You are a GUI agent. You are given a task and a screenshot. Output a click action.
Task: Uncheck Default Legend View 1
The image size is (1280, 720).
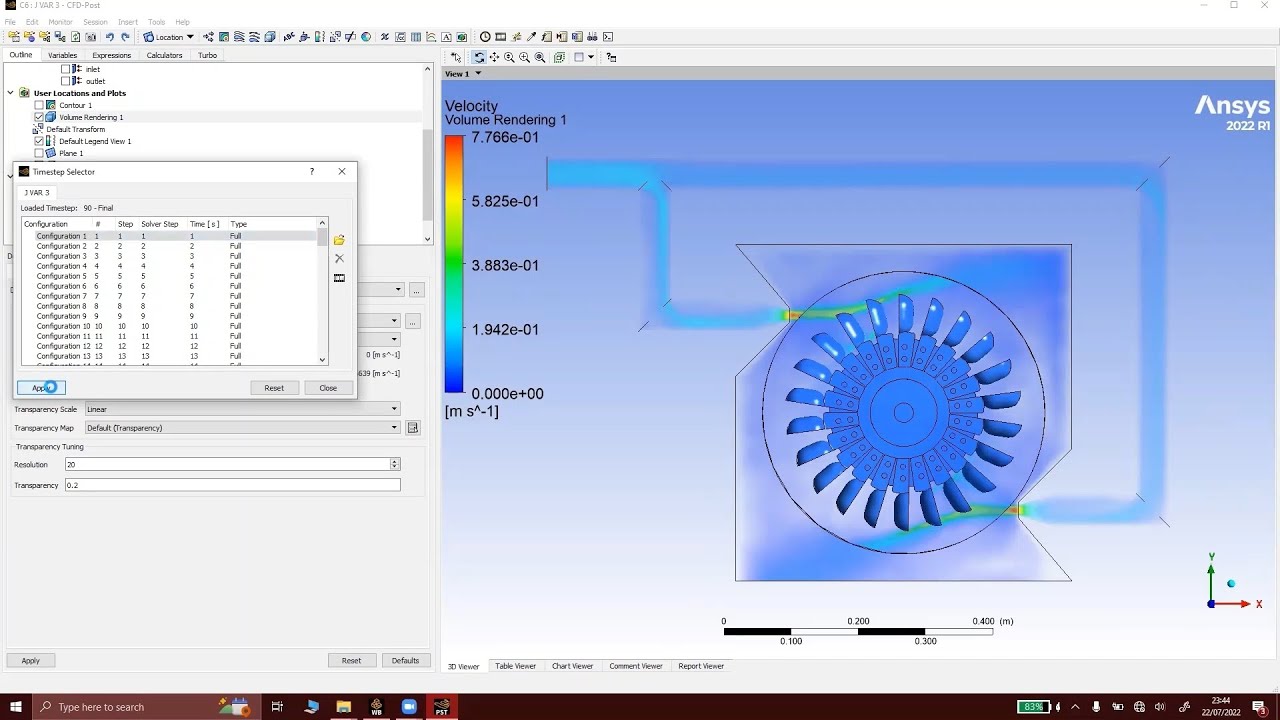click(39, 141)
